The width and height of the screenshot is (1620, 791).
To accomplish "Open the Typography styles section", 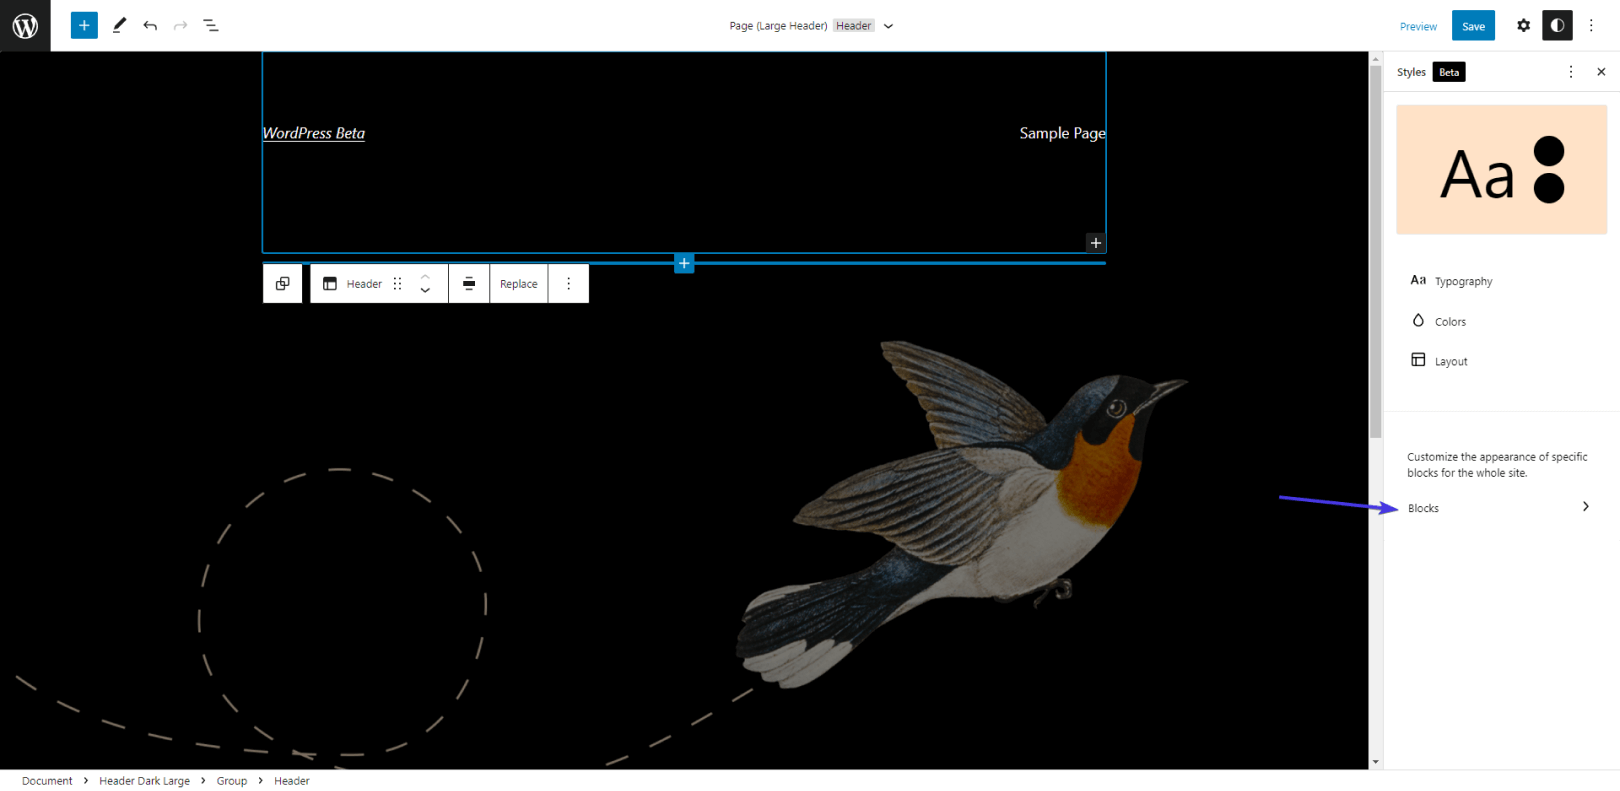I will 1501,281.
